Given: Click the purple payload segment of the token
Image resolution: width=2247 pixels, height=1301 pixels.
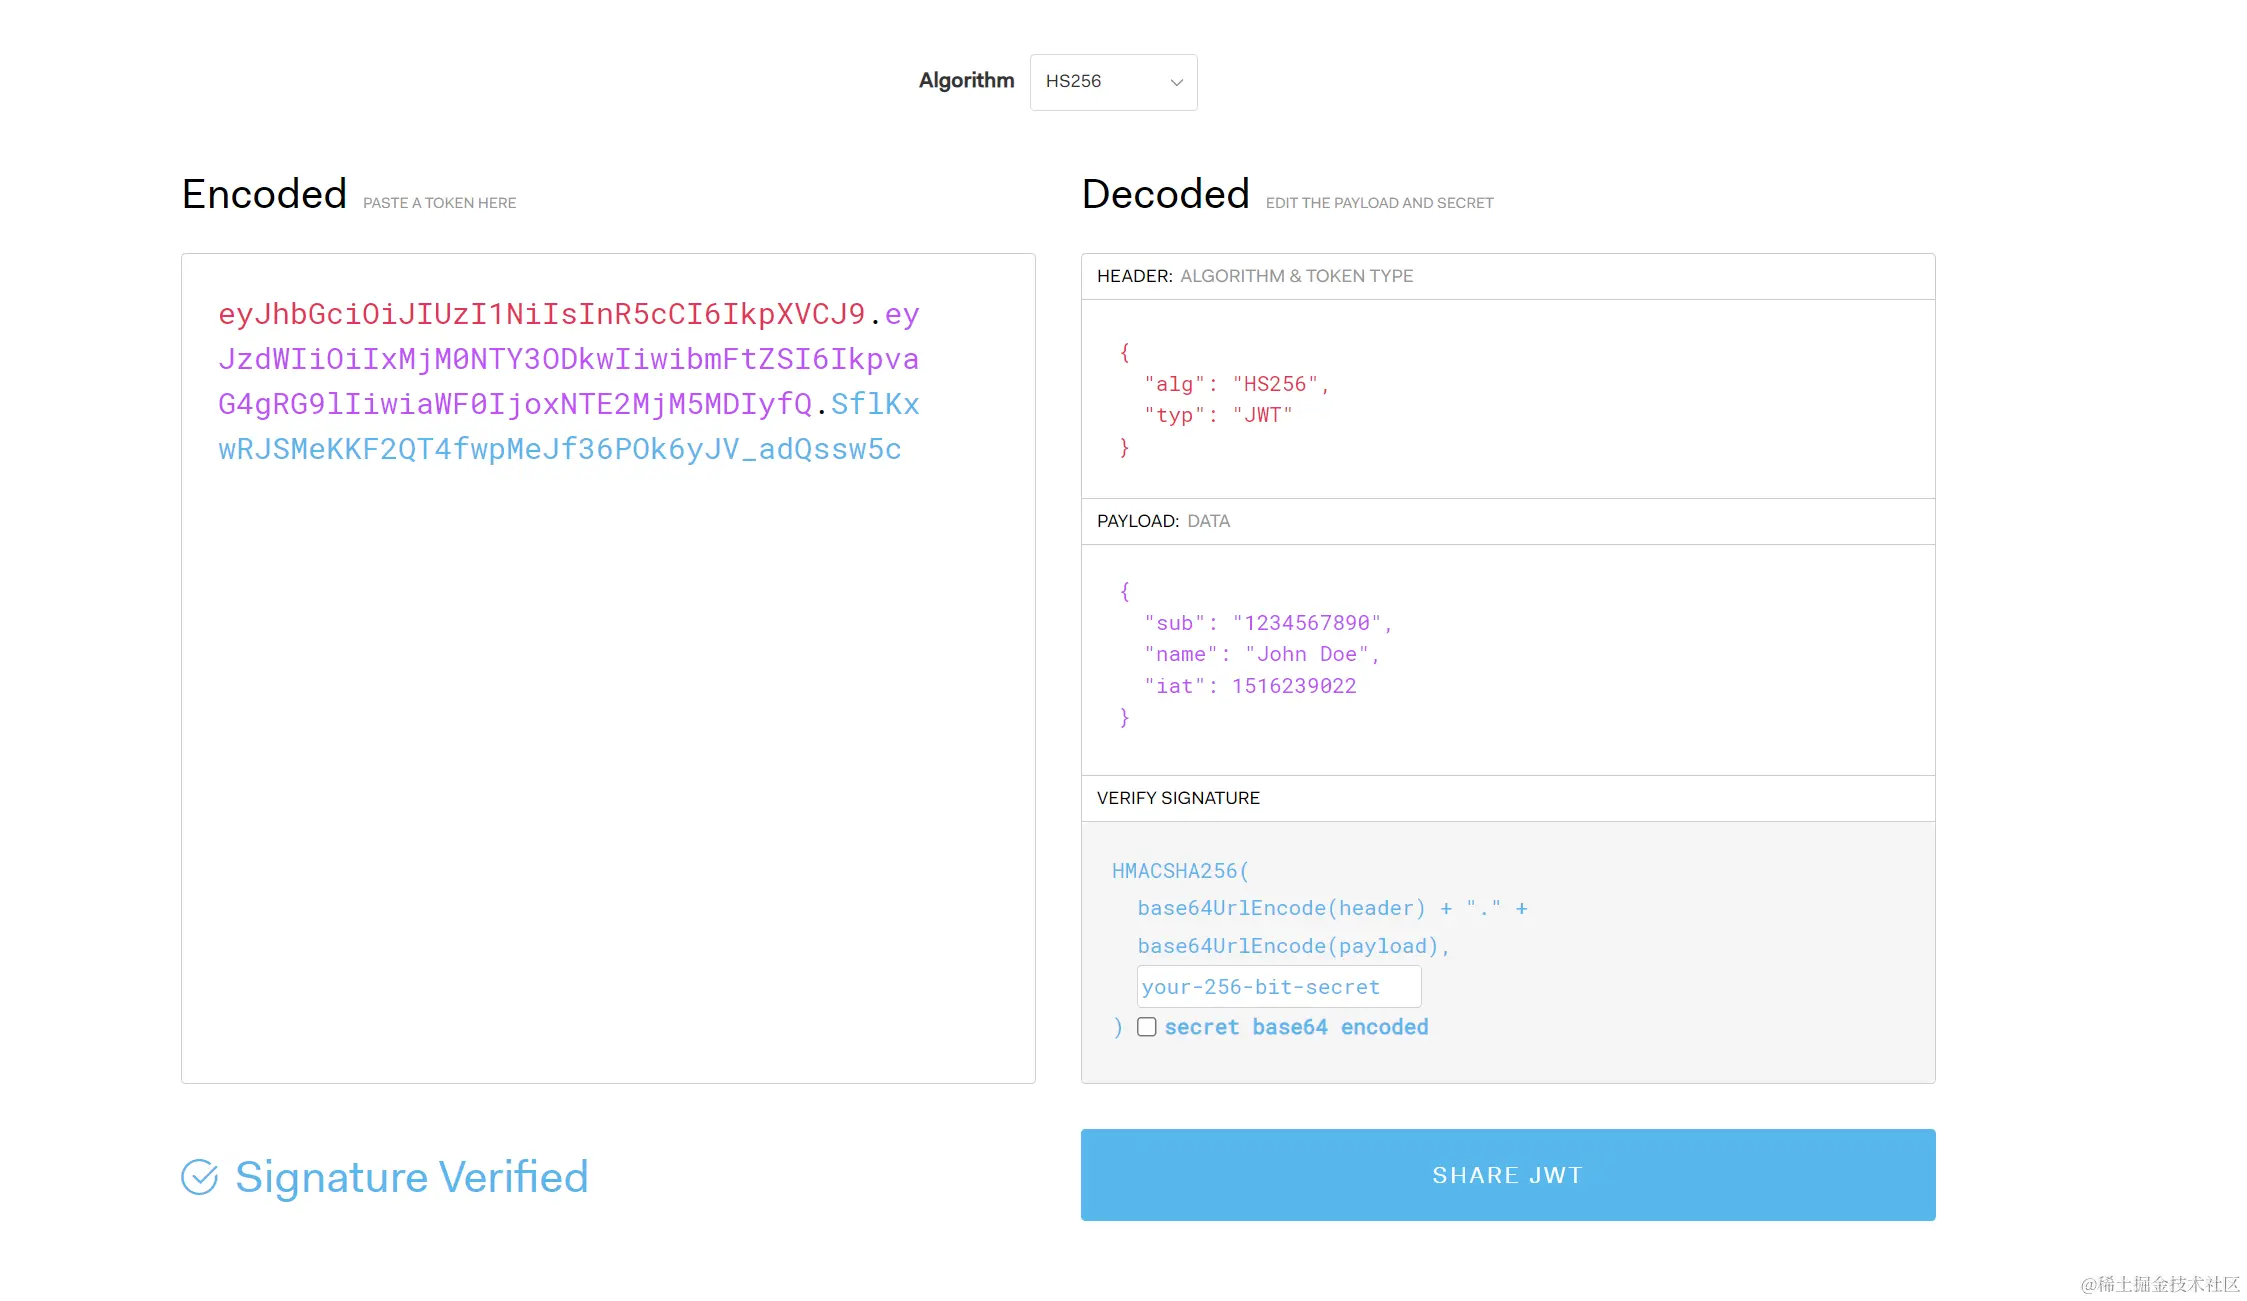Looking at the screenshot, I should (567, 360).
